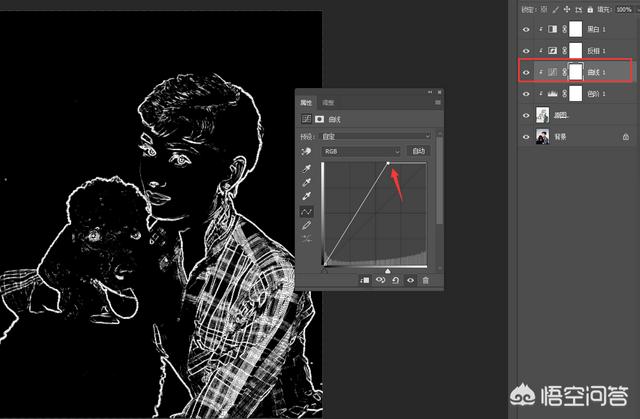Click the on-image targeted adjustment hand tool
The width and height of the screenshot is (640, 419).
pos(306,152)
